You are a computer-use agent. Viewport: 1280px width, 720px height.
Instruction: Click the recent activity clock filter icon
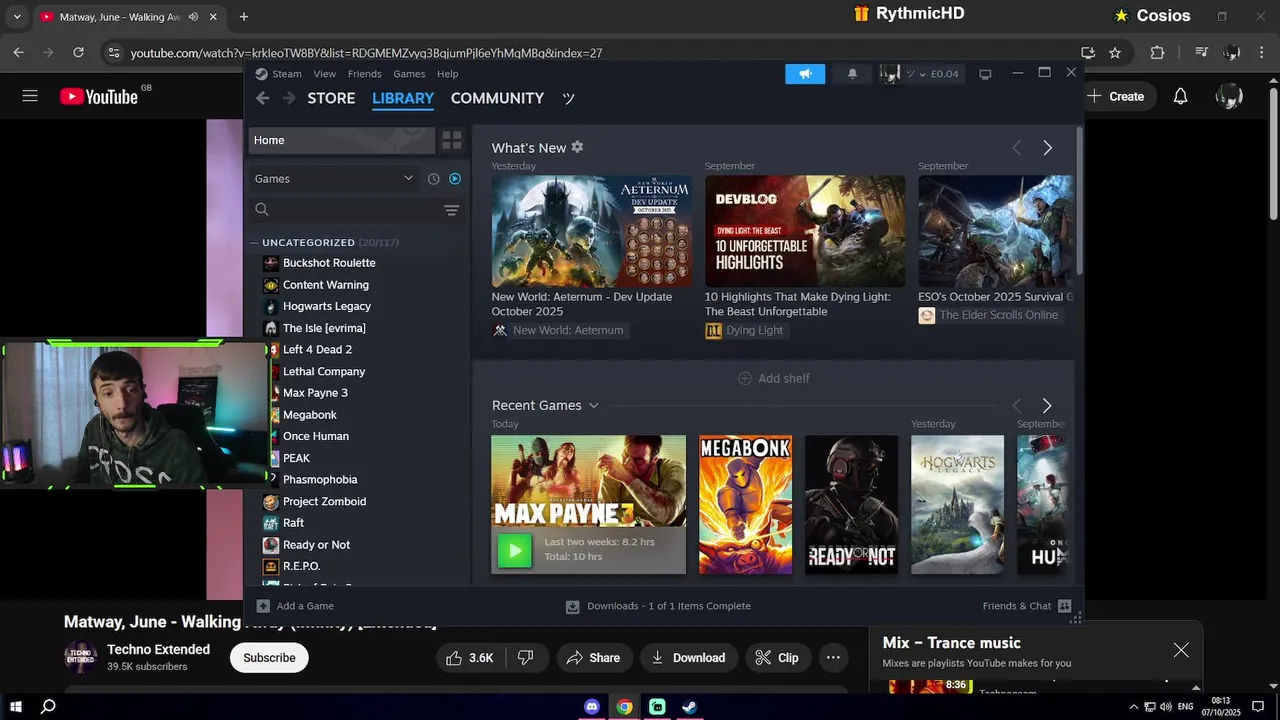click(433, 179)
